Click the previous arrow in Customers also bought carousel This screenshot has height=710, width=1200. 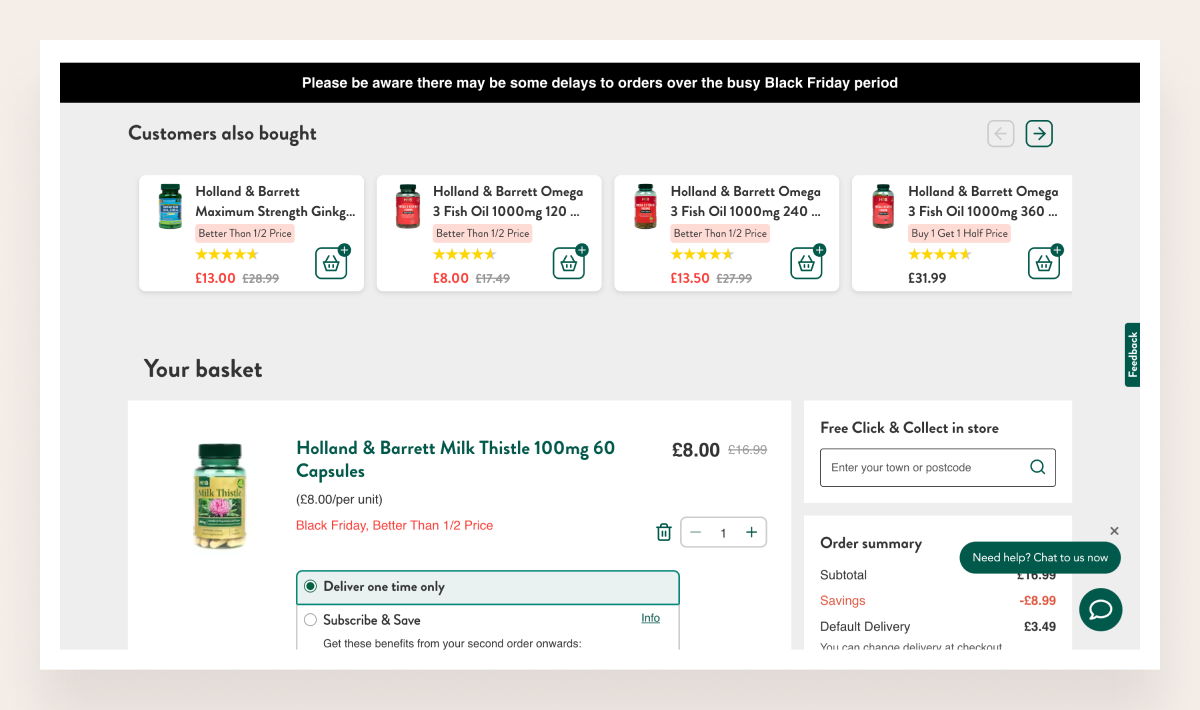pyautogui.click(x=1001, y=133)
